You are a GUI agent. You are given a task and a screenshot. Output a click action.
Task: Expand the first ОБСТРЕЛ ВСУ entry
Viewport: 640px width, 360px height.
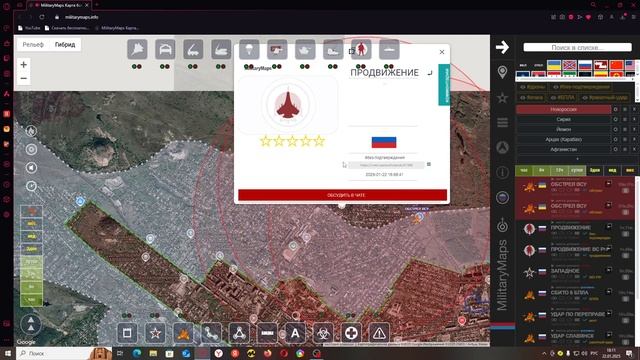[609, 184]
